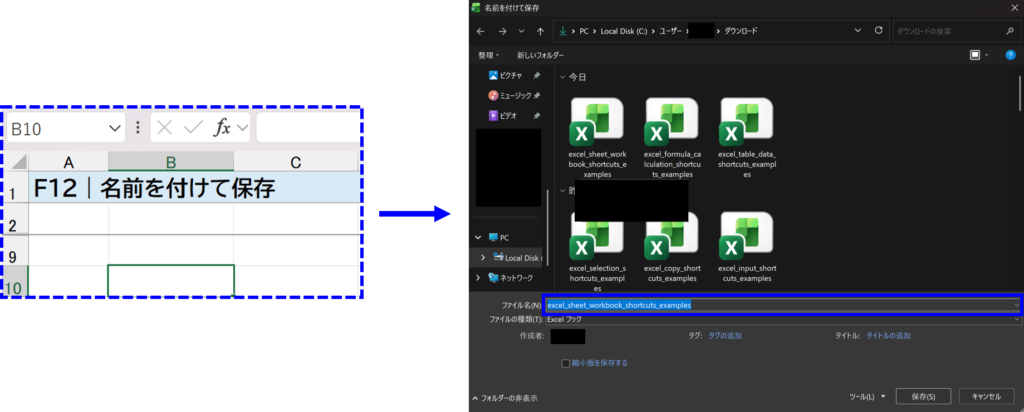Close the 名前を付けて保存 dialog
The height and width of the screenshot is (412, 1024).
[1013, 7]
